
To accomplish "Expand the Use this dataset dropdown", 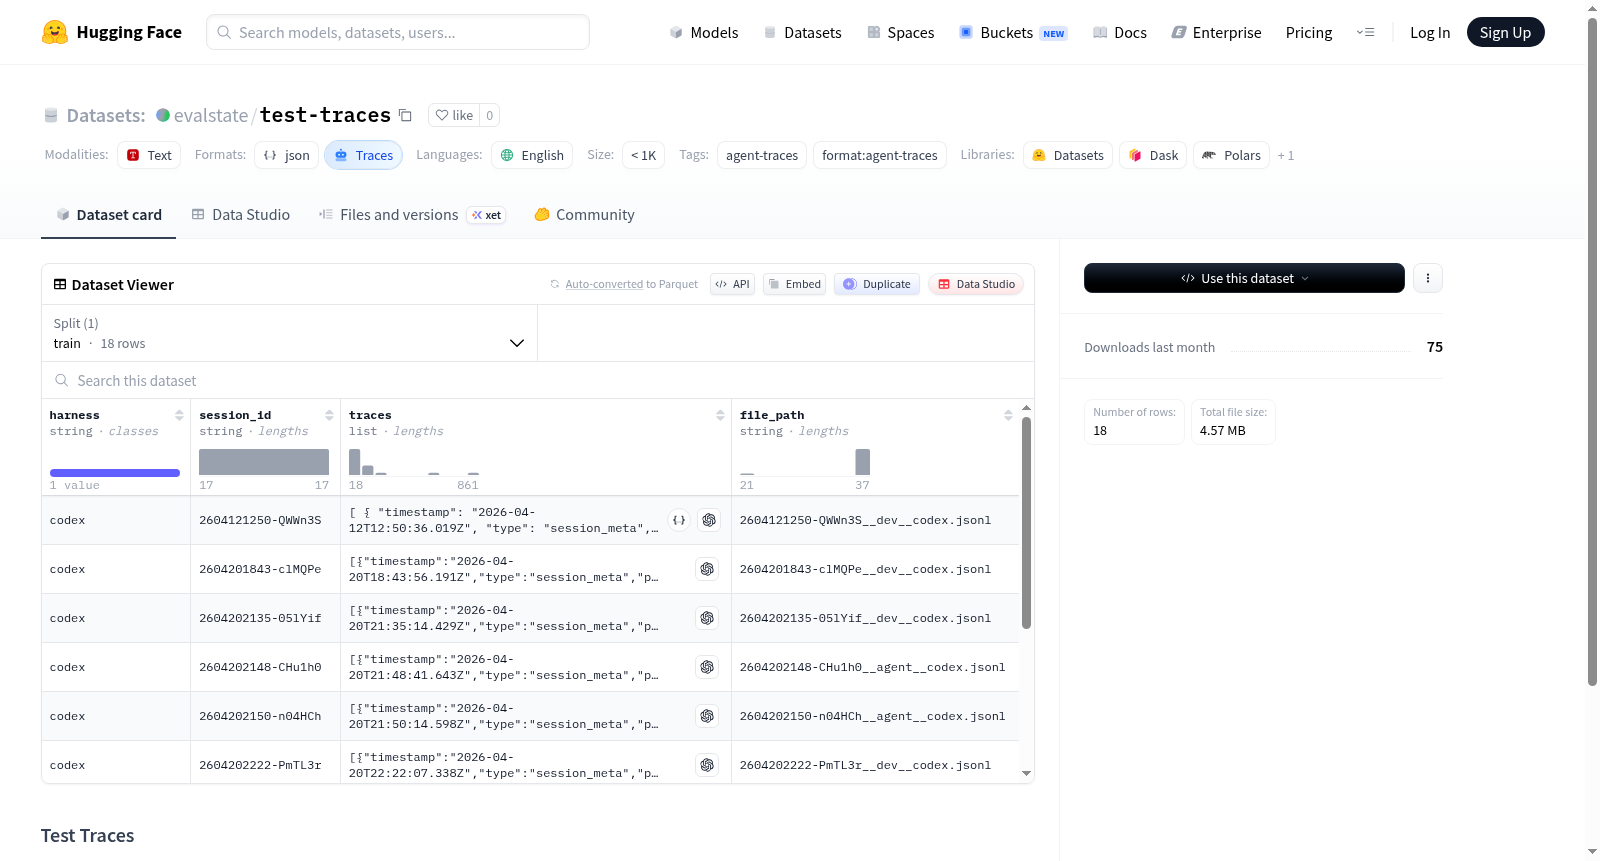I will point(1244,278).
